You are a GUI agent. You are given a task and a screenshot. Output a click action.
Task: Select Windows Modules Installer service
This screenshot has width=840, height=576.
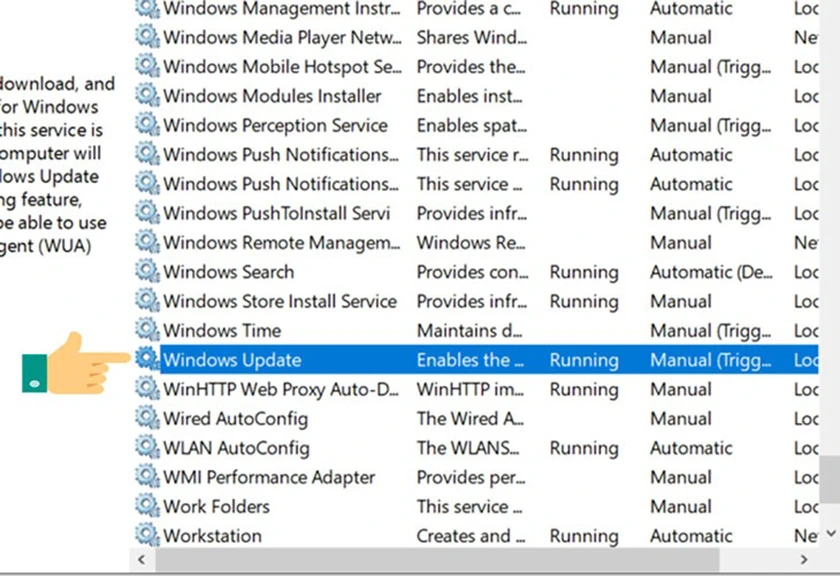click(272, 96)
